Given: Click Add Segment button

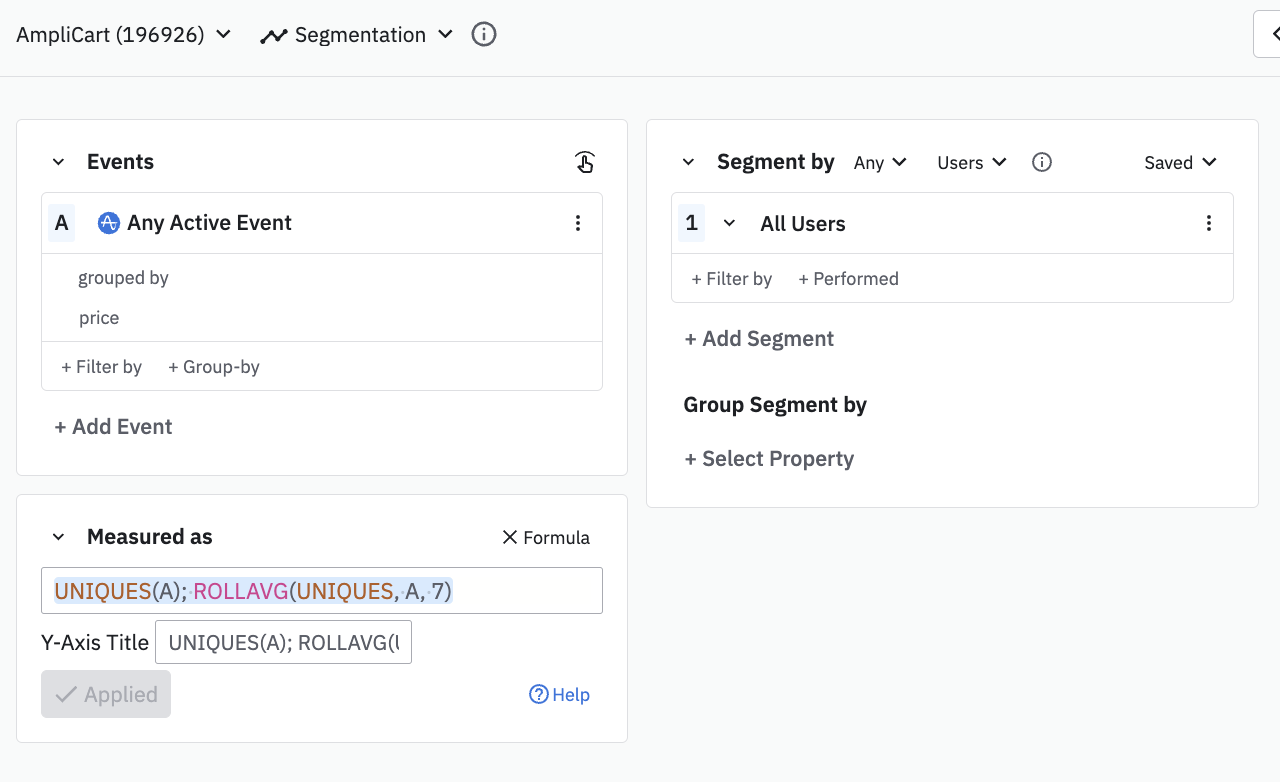Looking at the screenshot, I should (x=759, y=339).
